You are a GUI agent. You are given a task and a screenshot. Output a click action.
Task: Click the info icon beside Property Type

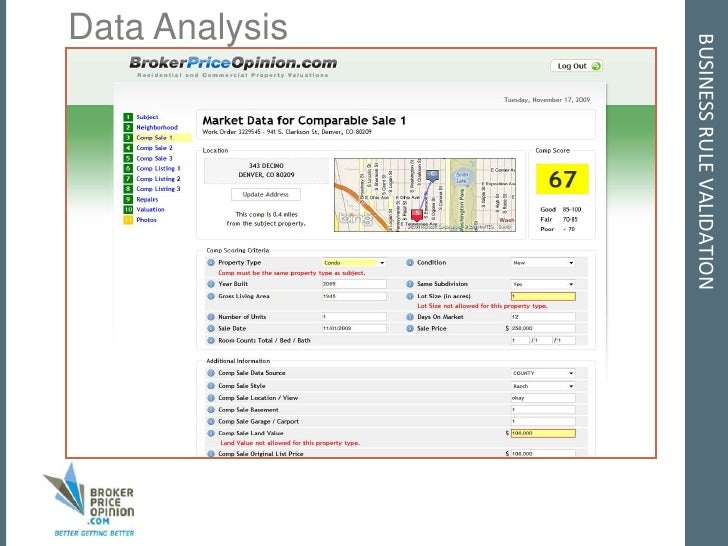click(211, 262)
